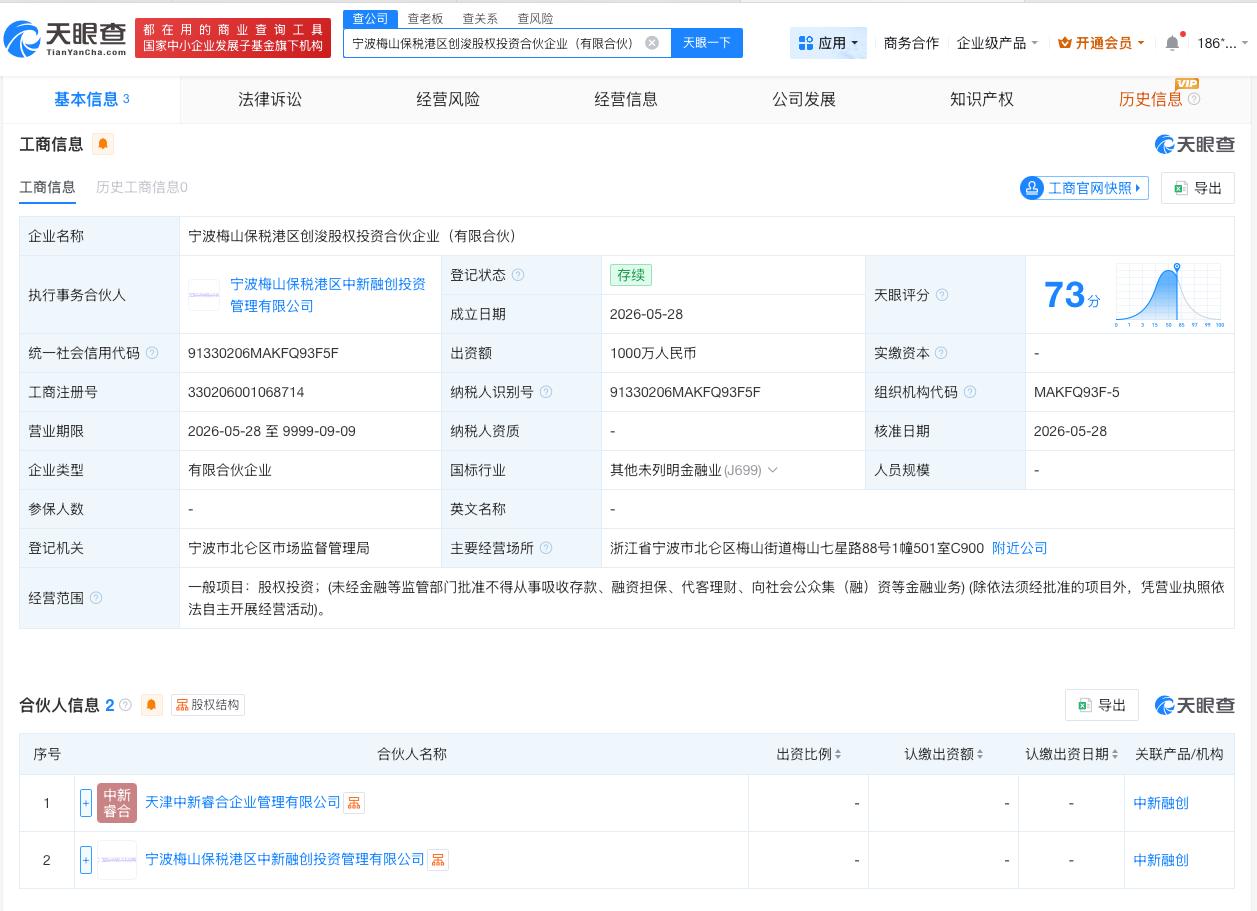View the 天眼评分 distribution chart
This screenshot has height=911, width=1257.
(x=1169, y=295)
